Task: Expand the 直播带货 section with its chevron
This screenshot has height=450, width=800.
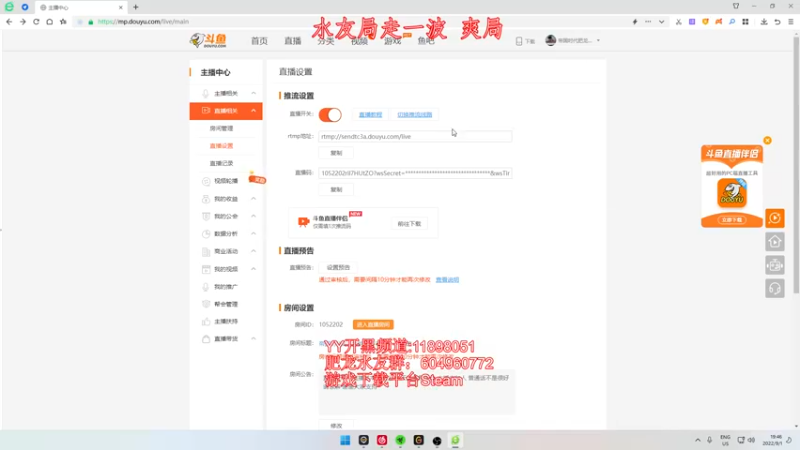Action: click(254, 339)
